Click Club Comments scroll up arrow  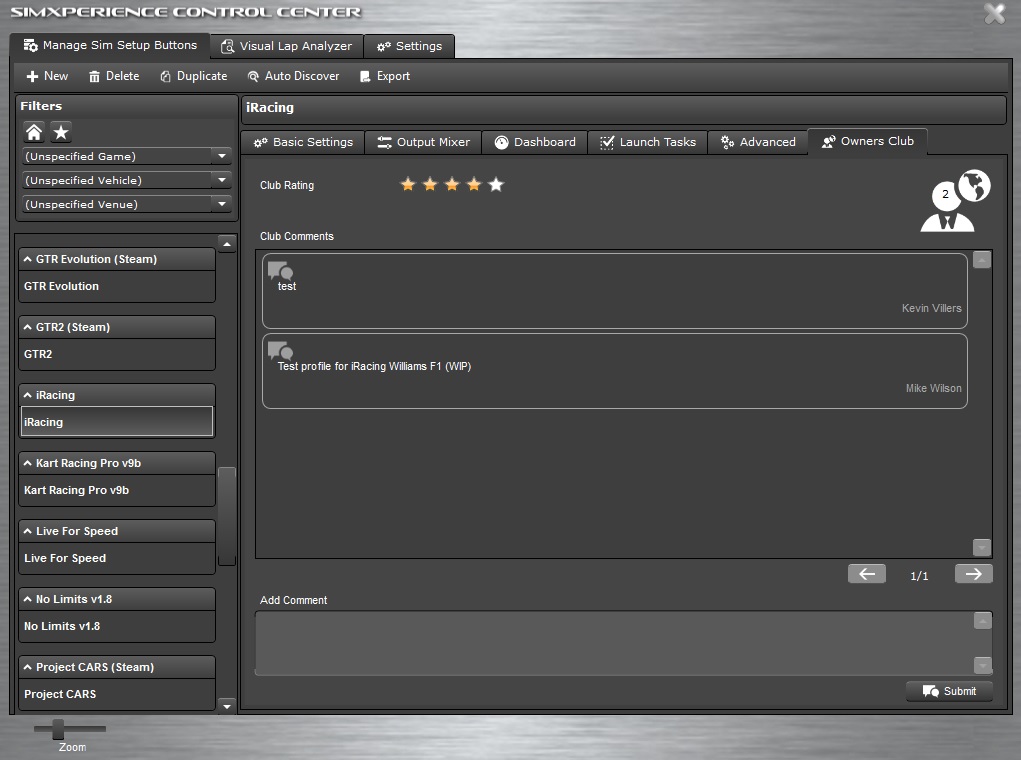(x=982, y=260)
